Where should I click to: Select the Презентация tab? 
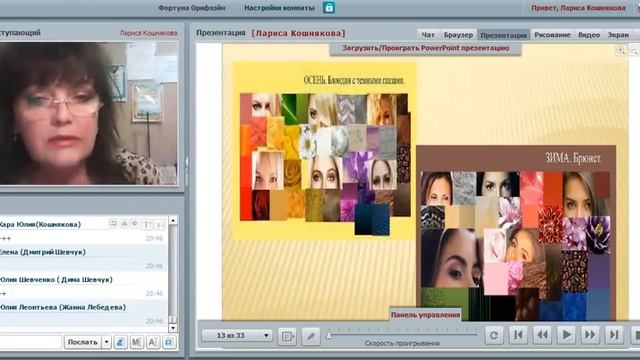(503, 35)
